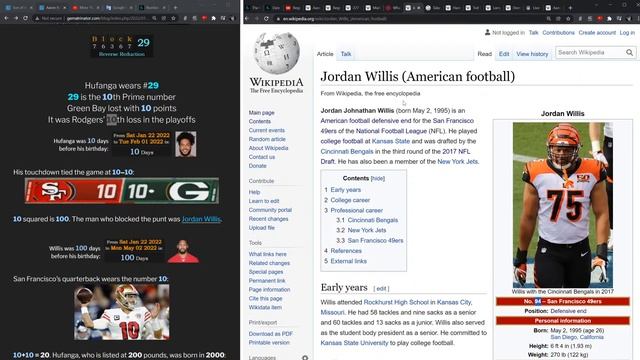Open the New York Jets link in intro

coord(458,162)
